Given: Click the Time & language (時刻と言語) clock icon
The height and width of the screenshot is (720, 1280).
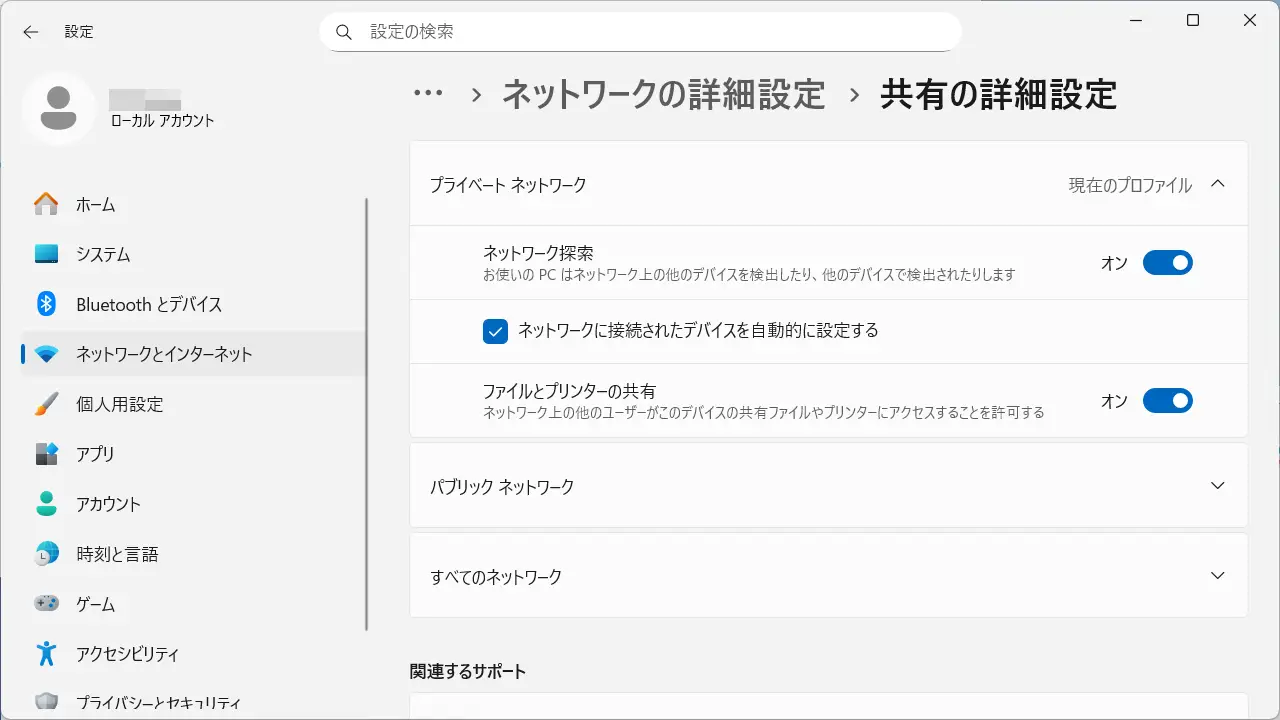Looking at the screenshot, I should tap(46, 554).
